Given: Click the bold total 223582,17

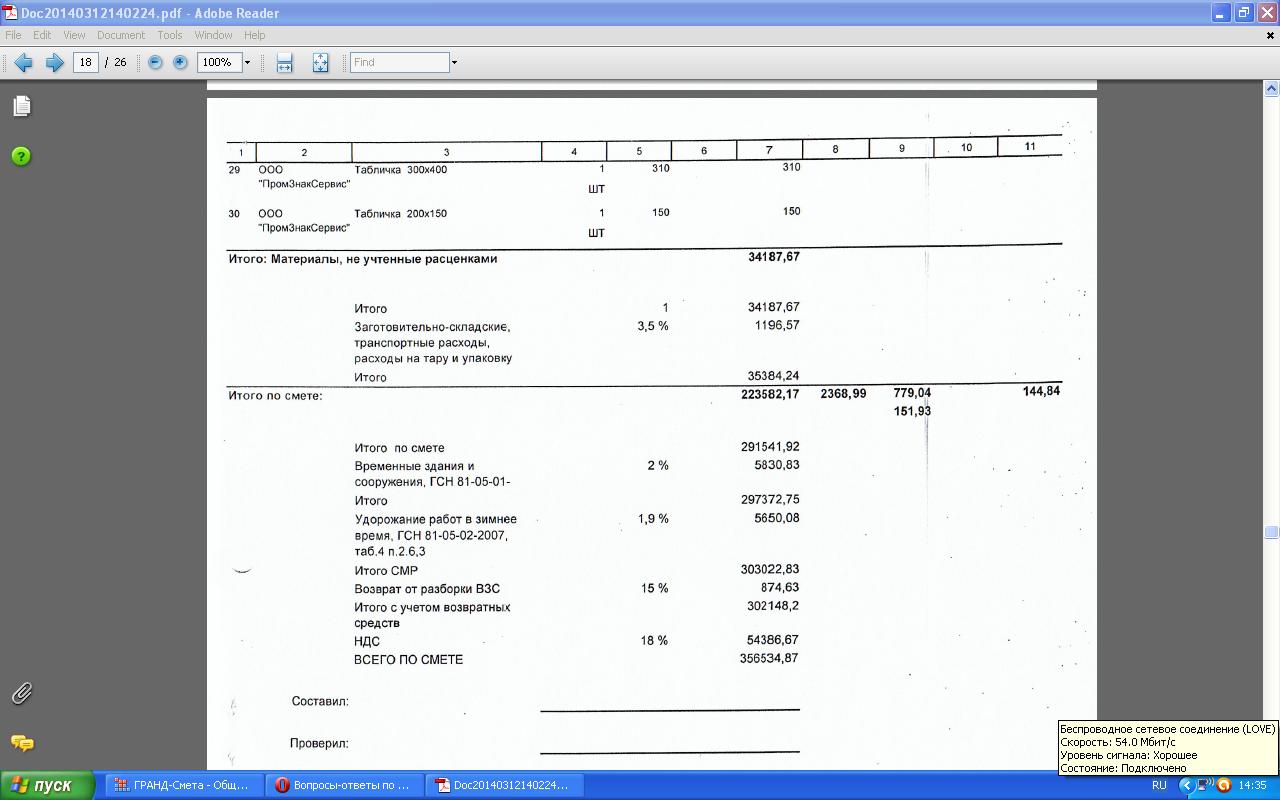Looking at the screenshot, I should (770, 394).
